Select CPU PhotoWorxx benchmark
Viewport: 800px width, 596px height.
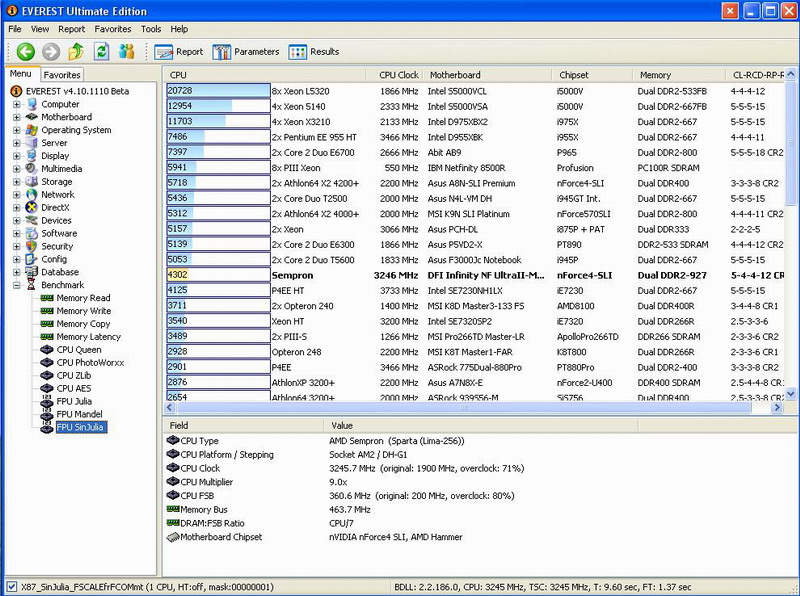(90, 363)
